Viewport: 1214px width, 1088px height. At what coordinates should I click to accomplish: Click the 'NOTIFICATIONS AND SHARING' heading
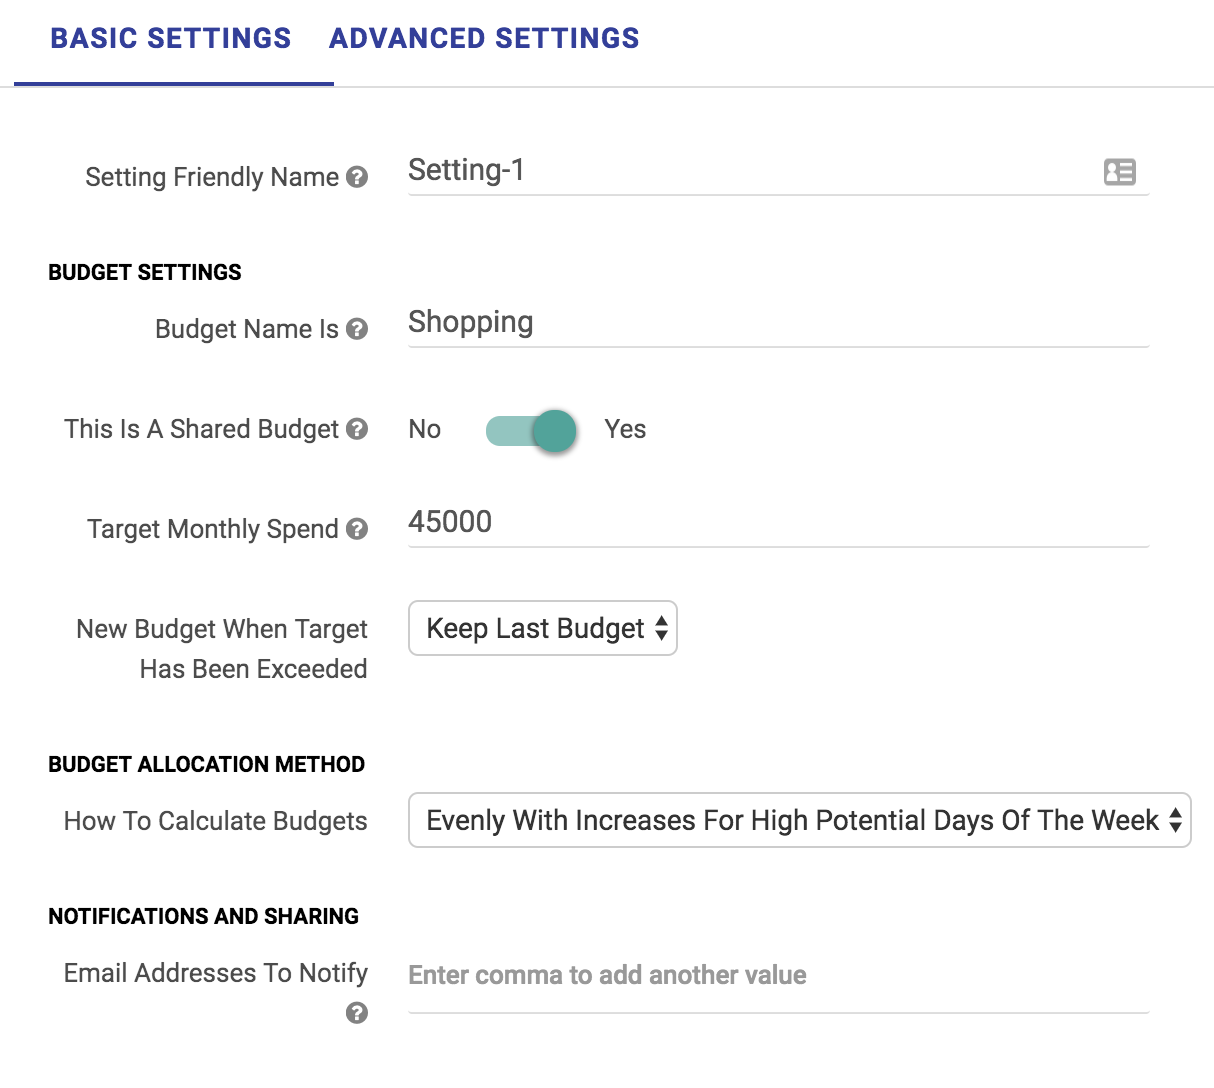204,916
